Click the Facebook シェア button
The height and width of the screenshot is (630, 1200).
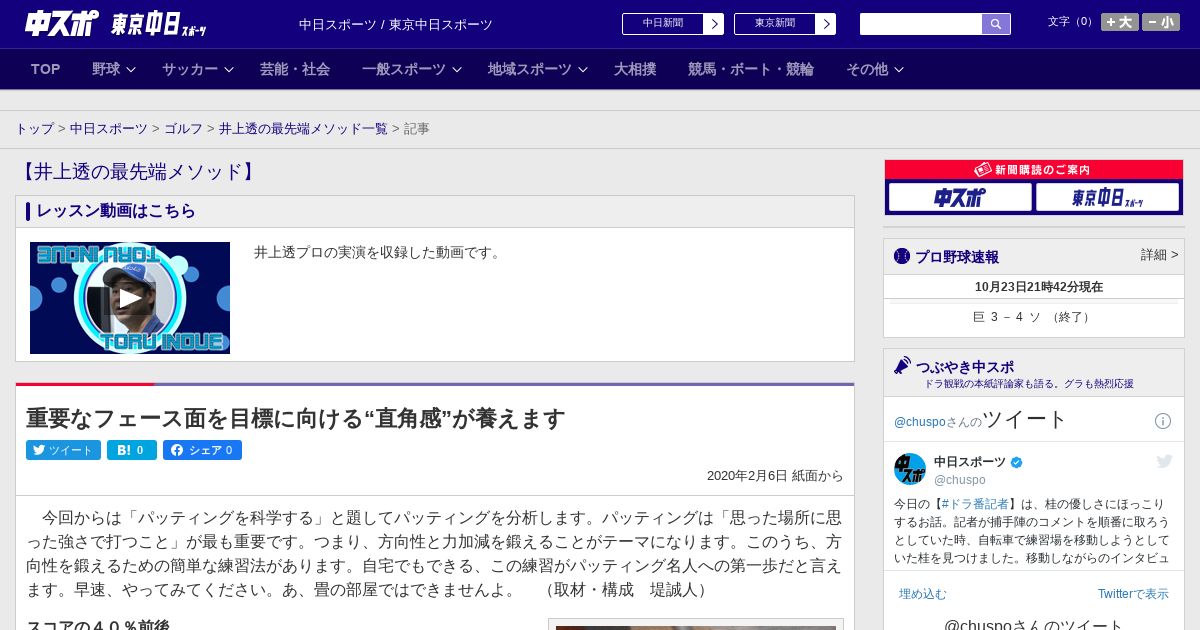(x=202, y=450)
